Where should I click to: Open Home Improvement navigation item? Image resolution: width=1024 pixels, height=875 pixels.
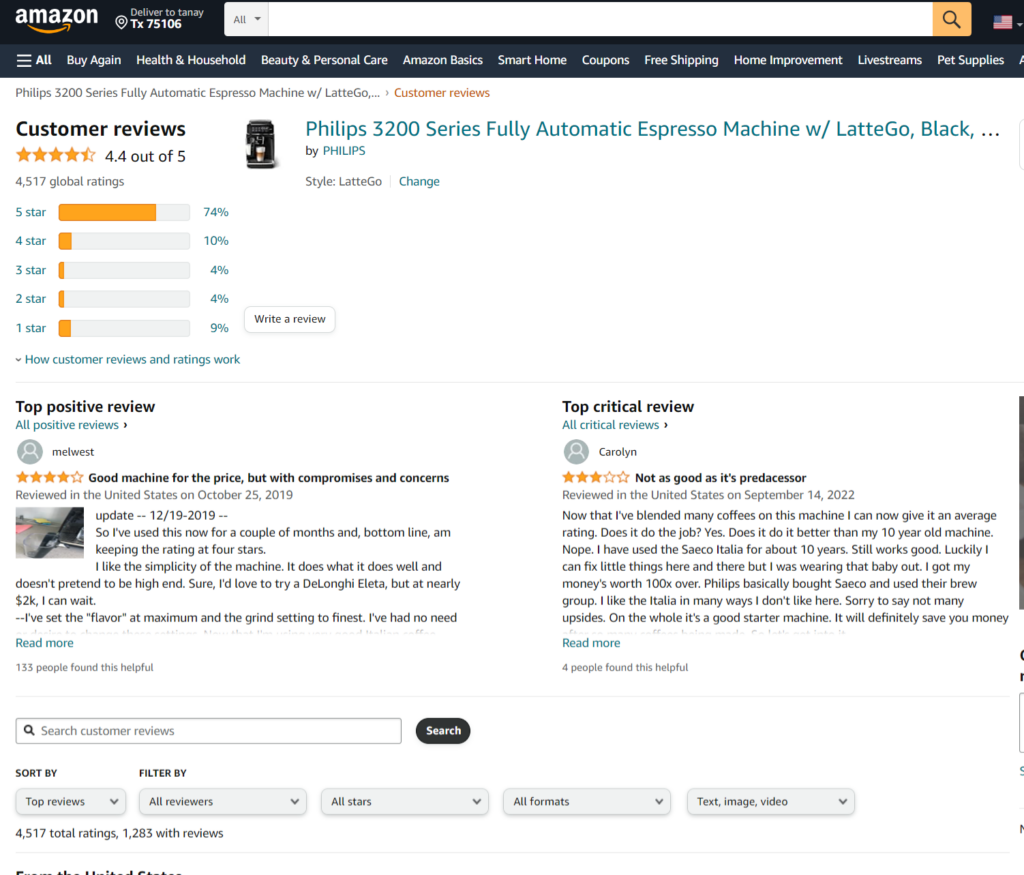point(788,60)
